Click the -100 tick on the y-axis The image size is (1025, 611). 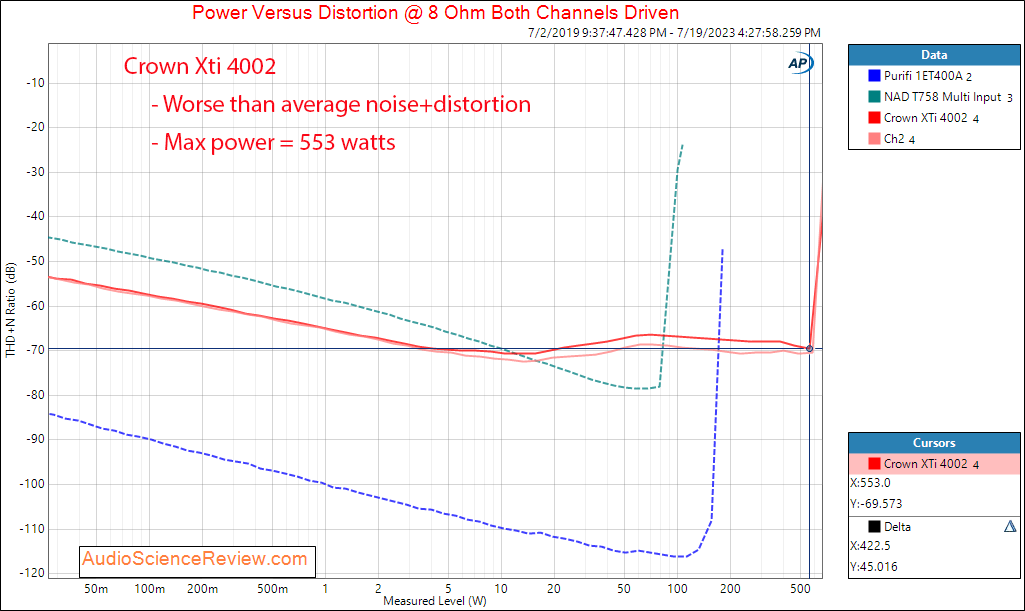pos(33,484)
